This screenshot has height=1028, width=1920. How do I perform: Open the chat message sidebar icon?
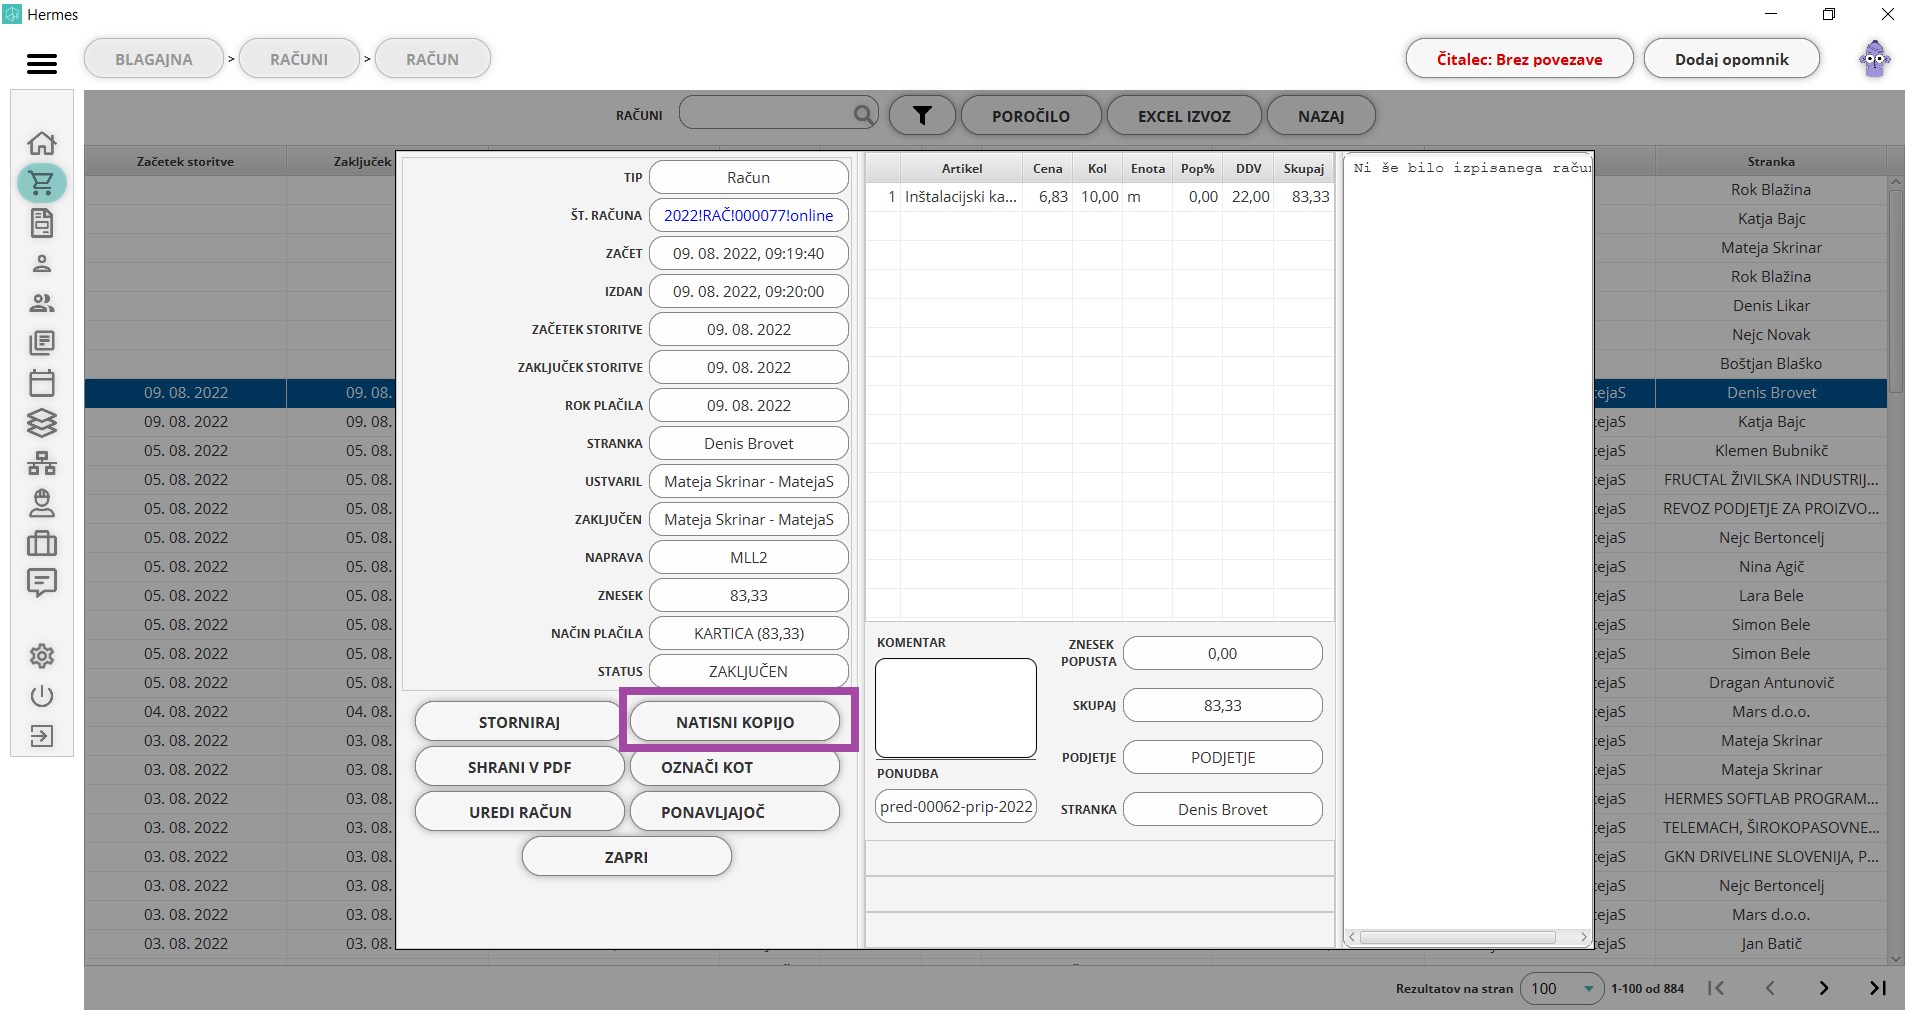(x=42, y=583)
